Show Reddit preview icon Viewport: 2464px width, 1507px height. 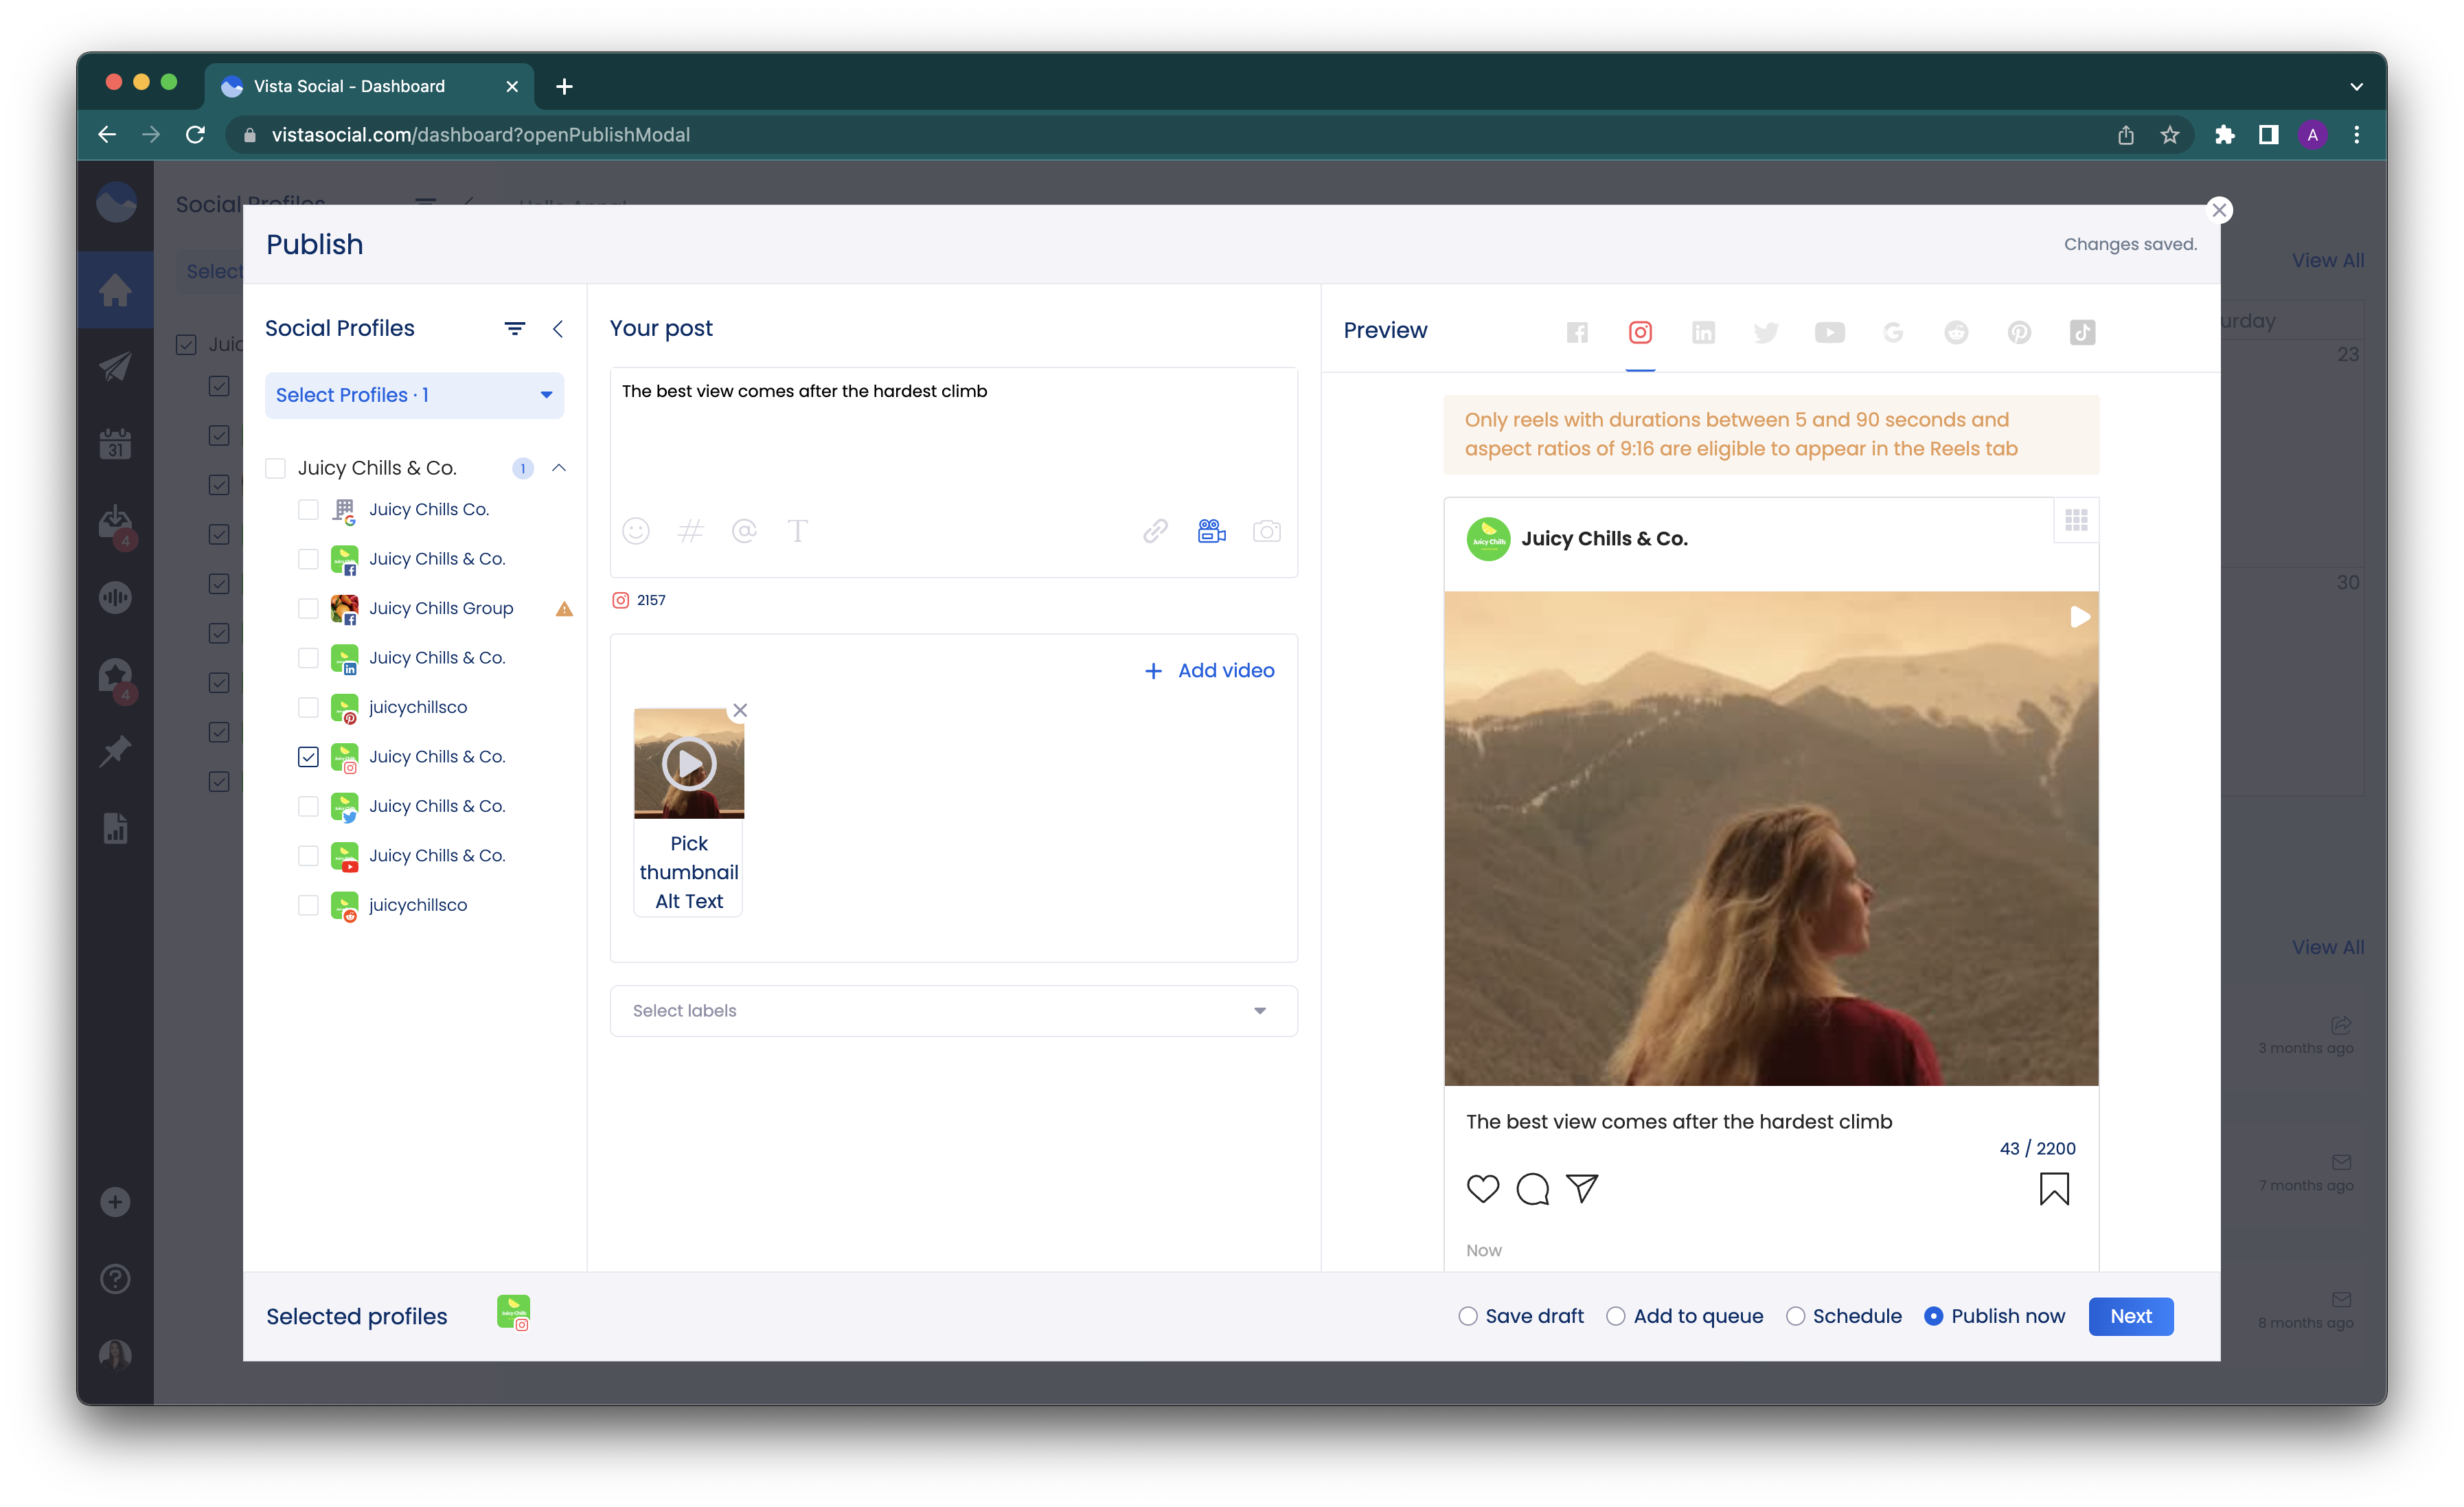point(1956,332)
